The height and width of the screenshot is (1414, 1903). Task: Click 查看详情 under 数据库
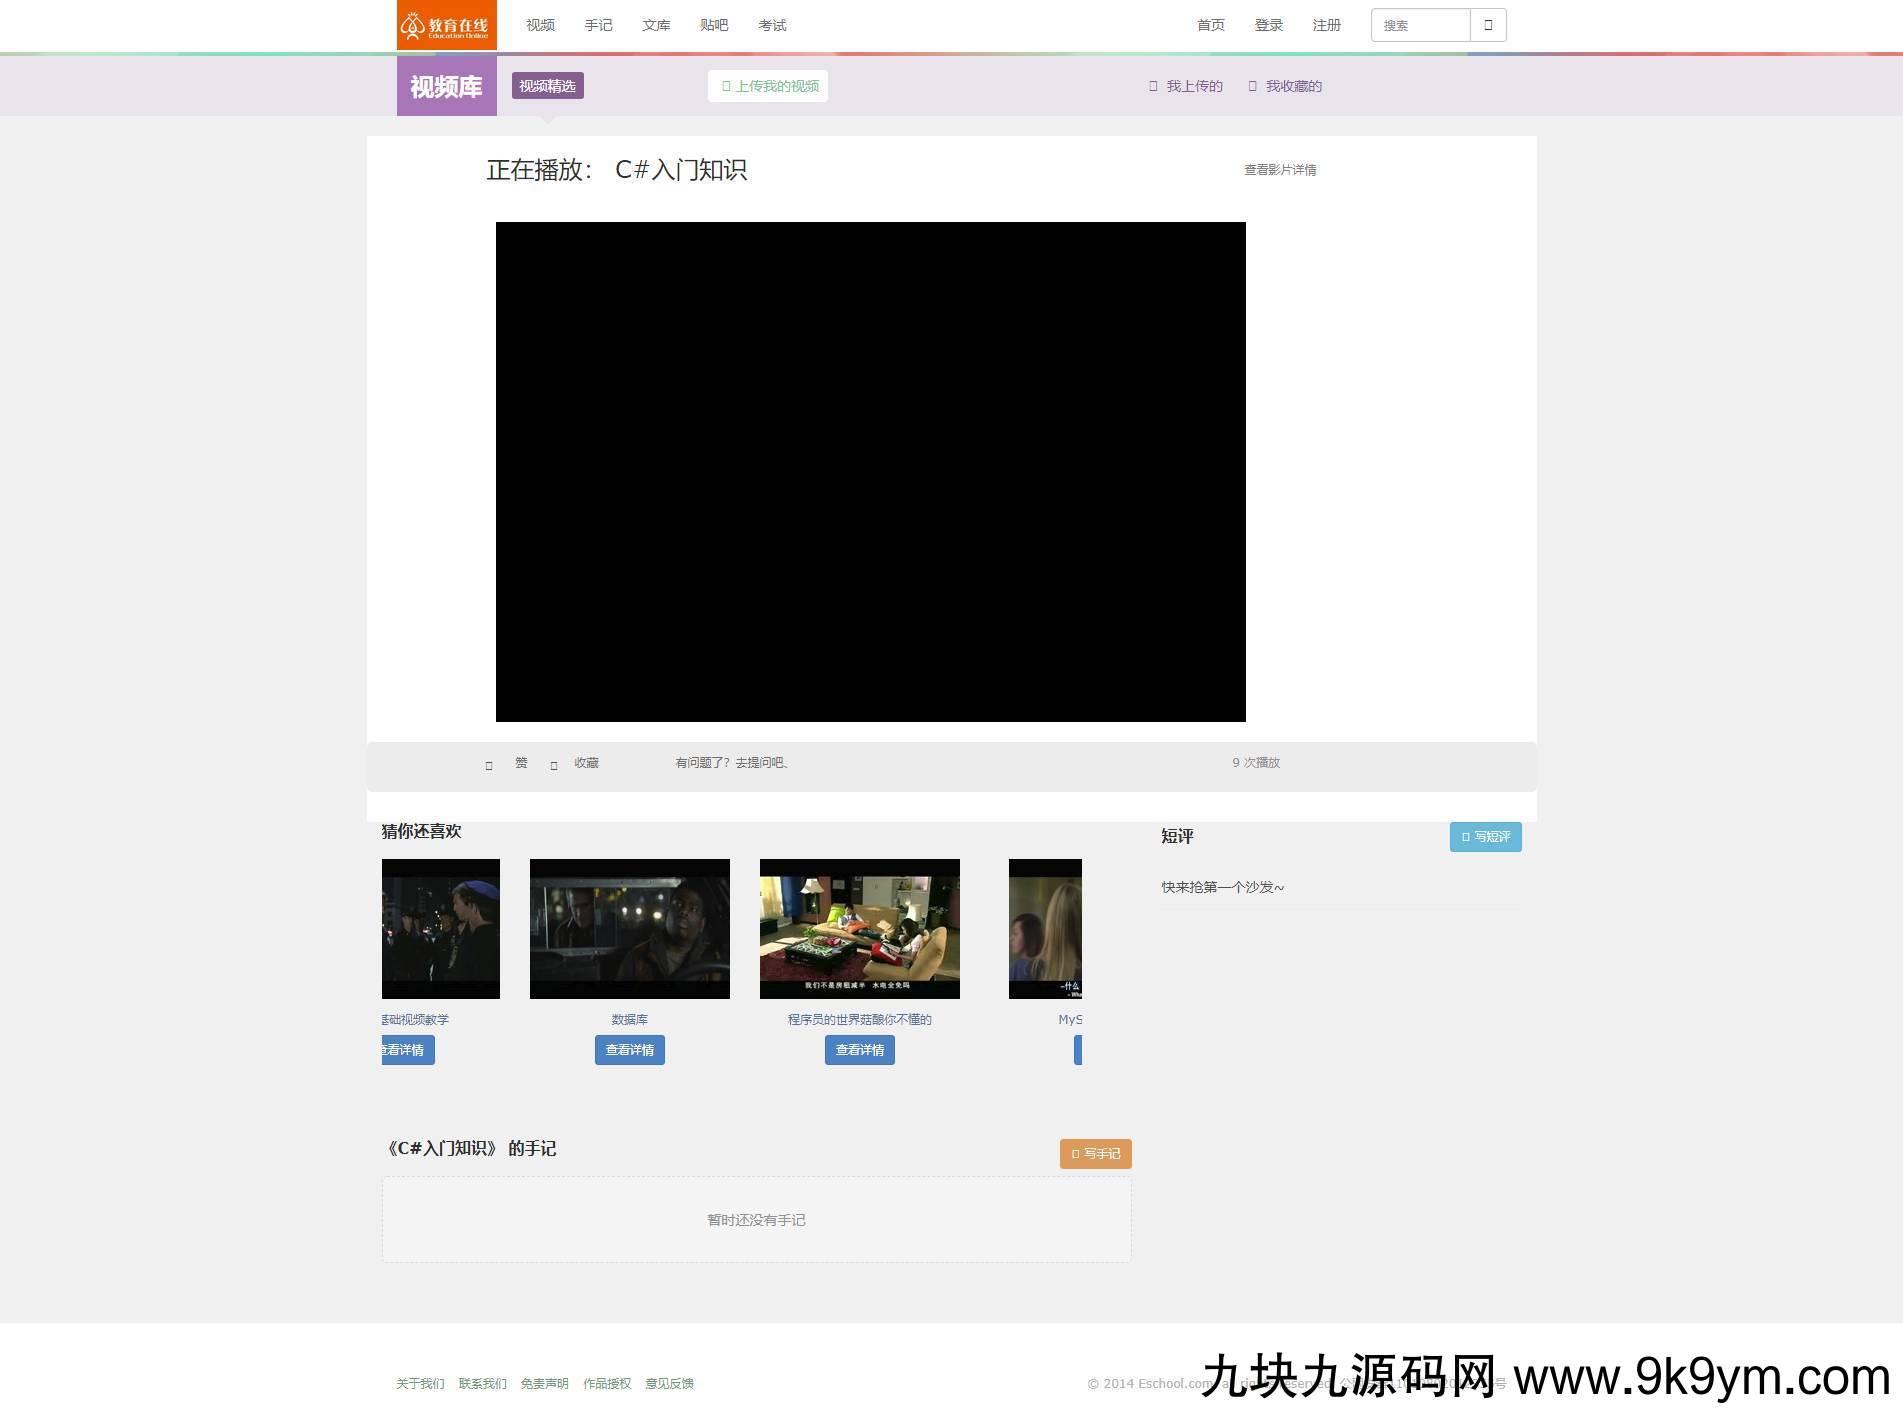(629, 1049)
